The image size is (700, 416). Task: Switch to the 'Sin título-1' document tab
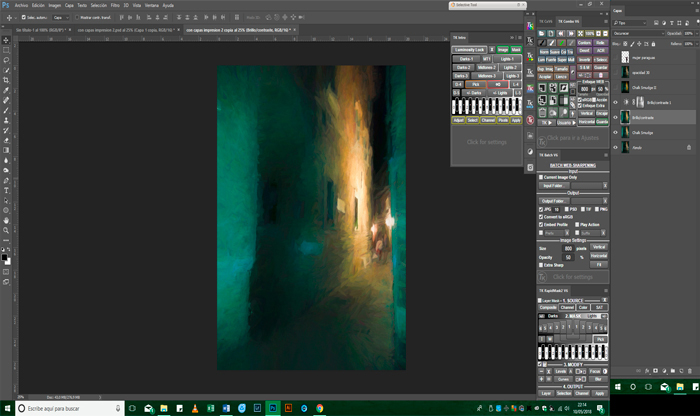point(35,29)
